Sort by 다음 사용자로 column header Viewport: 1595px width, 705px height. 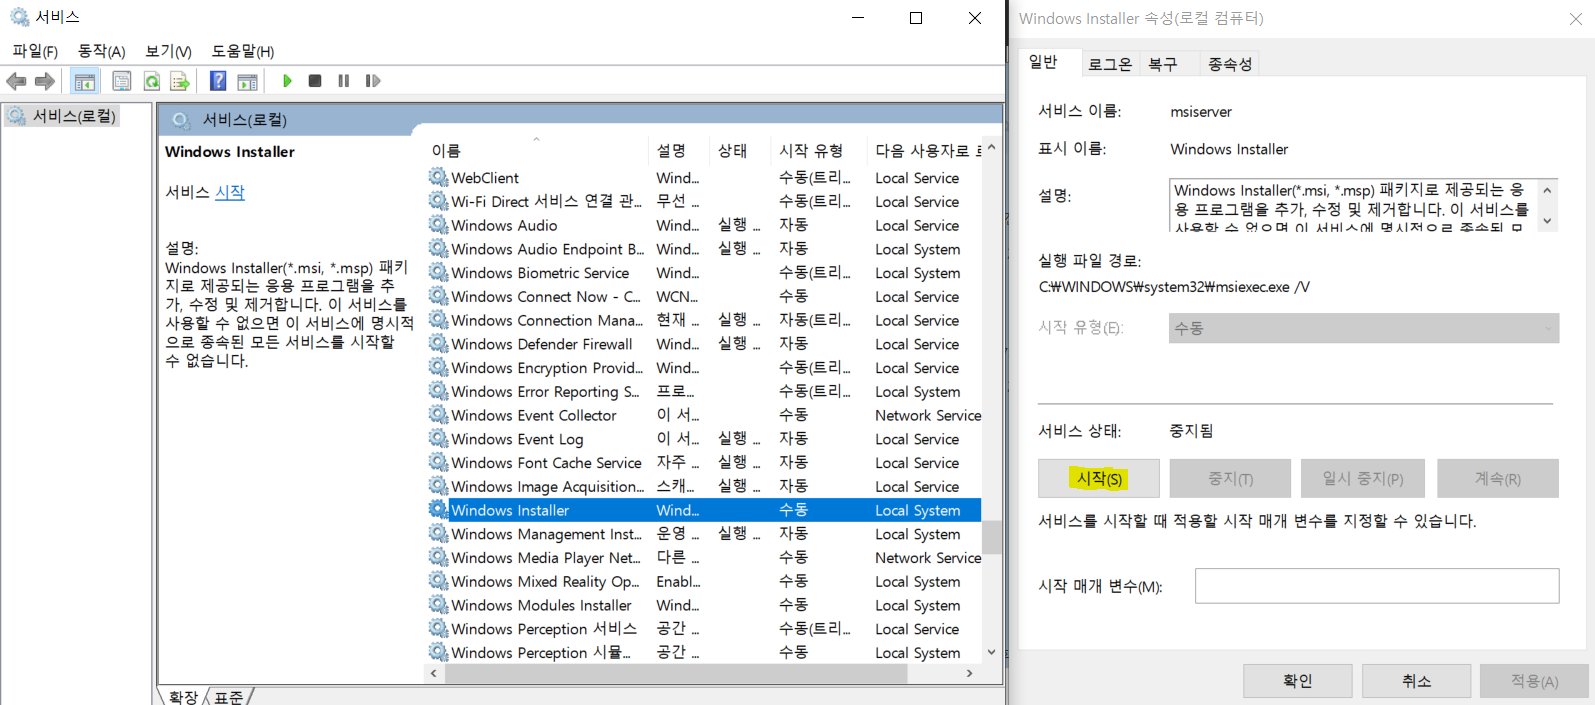pyautogui.click(x=925, y=150)
